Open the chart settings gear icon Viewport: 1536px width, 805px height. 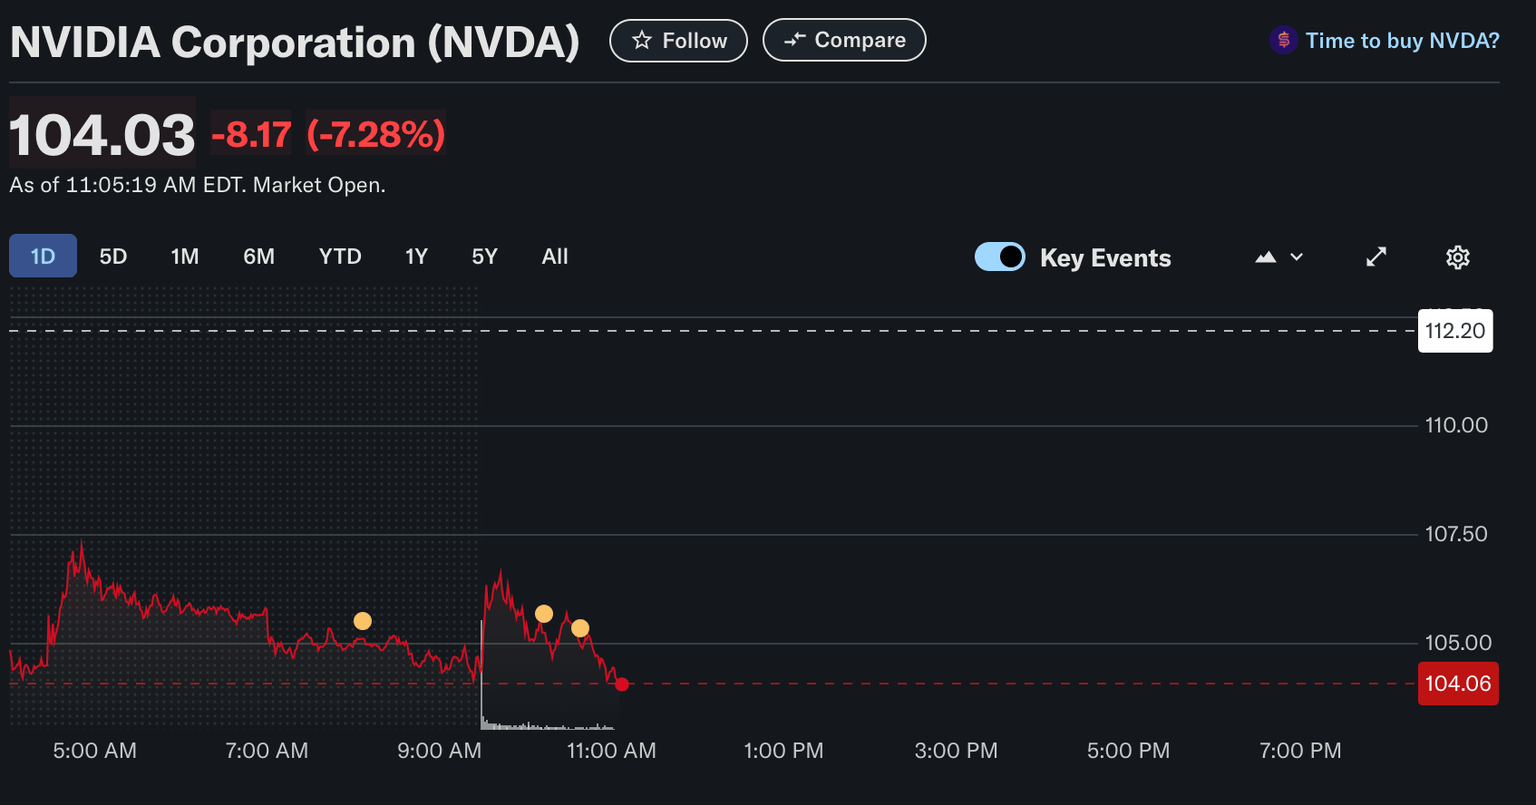[x=1457, y=257]
